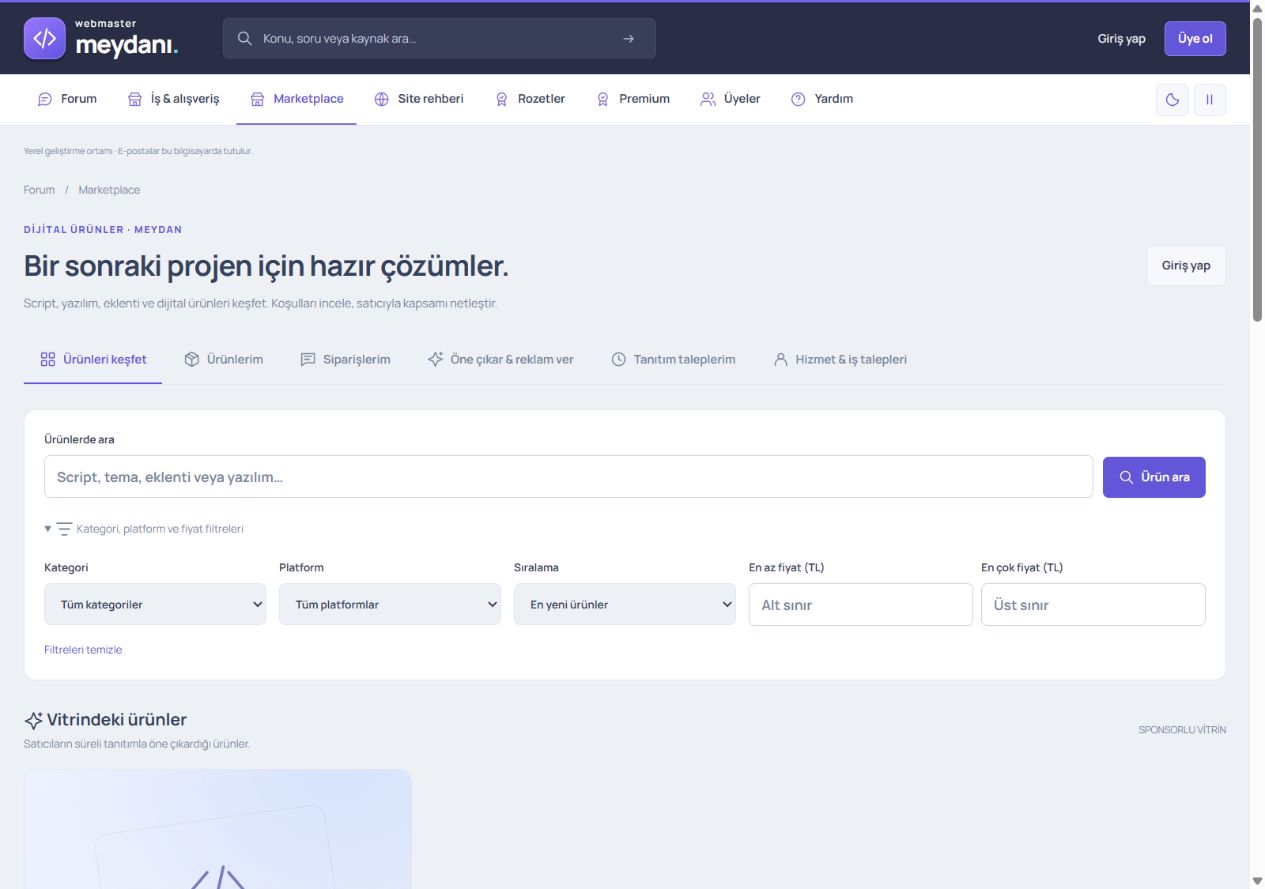This screenshot has width=1265, height=889.
Task: Click the magnifier icon in the header search
Action: [x=245, y=38]
